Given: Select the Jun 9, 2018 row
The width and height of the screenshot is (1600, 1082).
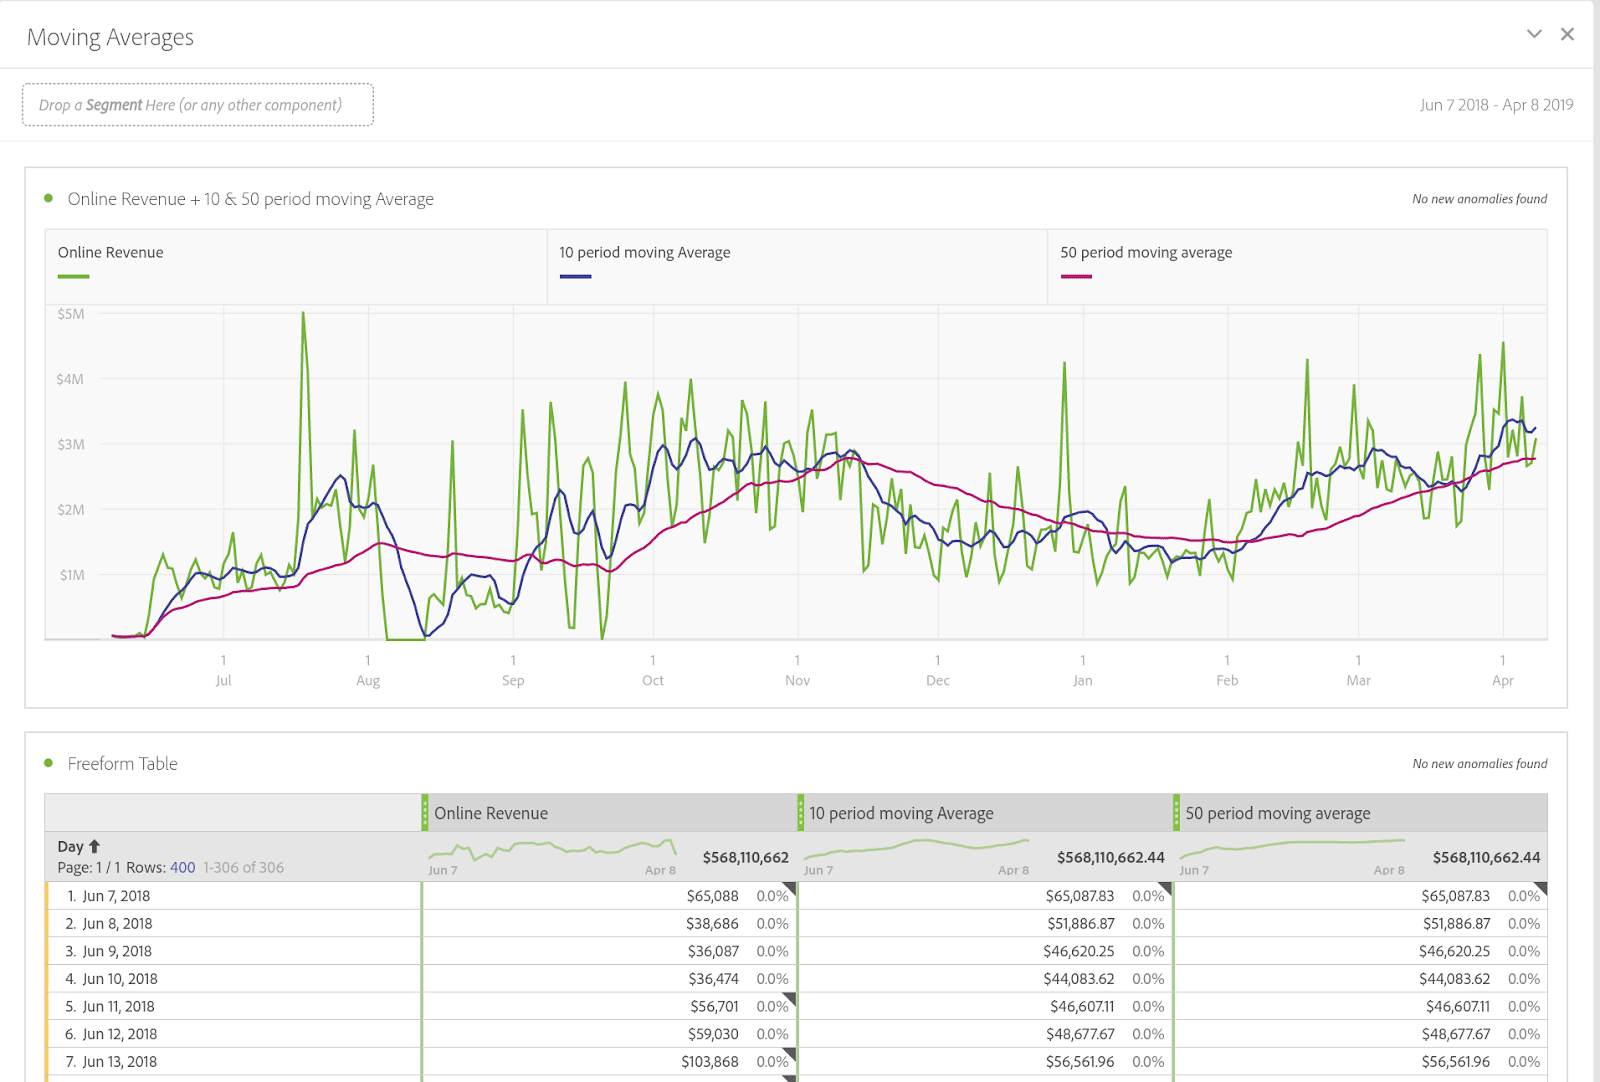Looking at the screenshot, I should point(233,951).
